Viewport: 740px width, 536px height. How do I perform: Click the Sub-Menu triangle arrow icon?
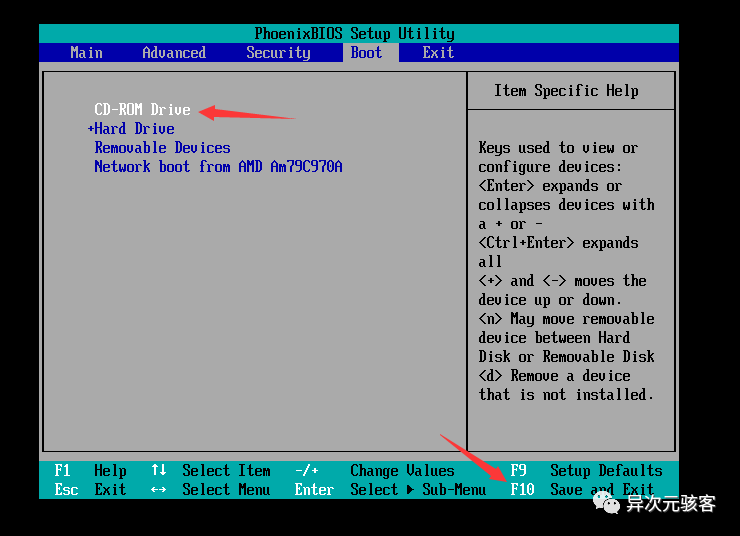click(410, 490)
